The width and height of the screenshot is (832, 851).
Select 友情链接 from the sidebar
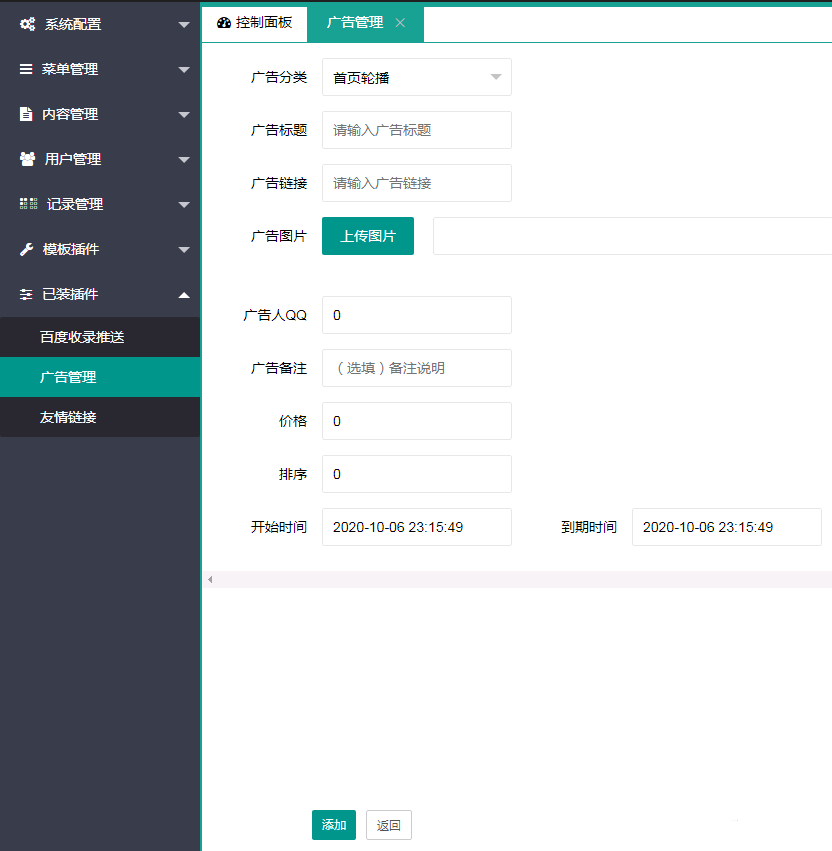(68, 417)
